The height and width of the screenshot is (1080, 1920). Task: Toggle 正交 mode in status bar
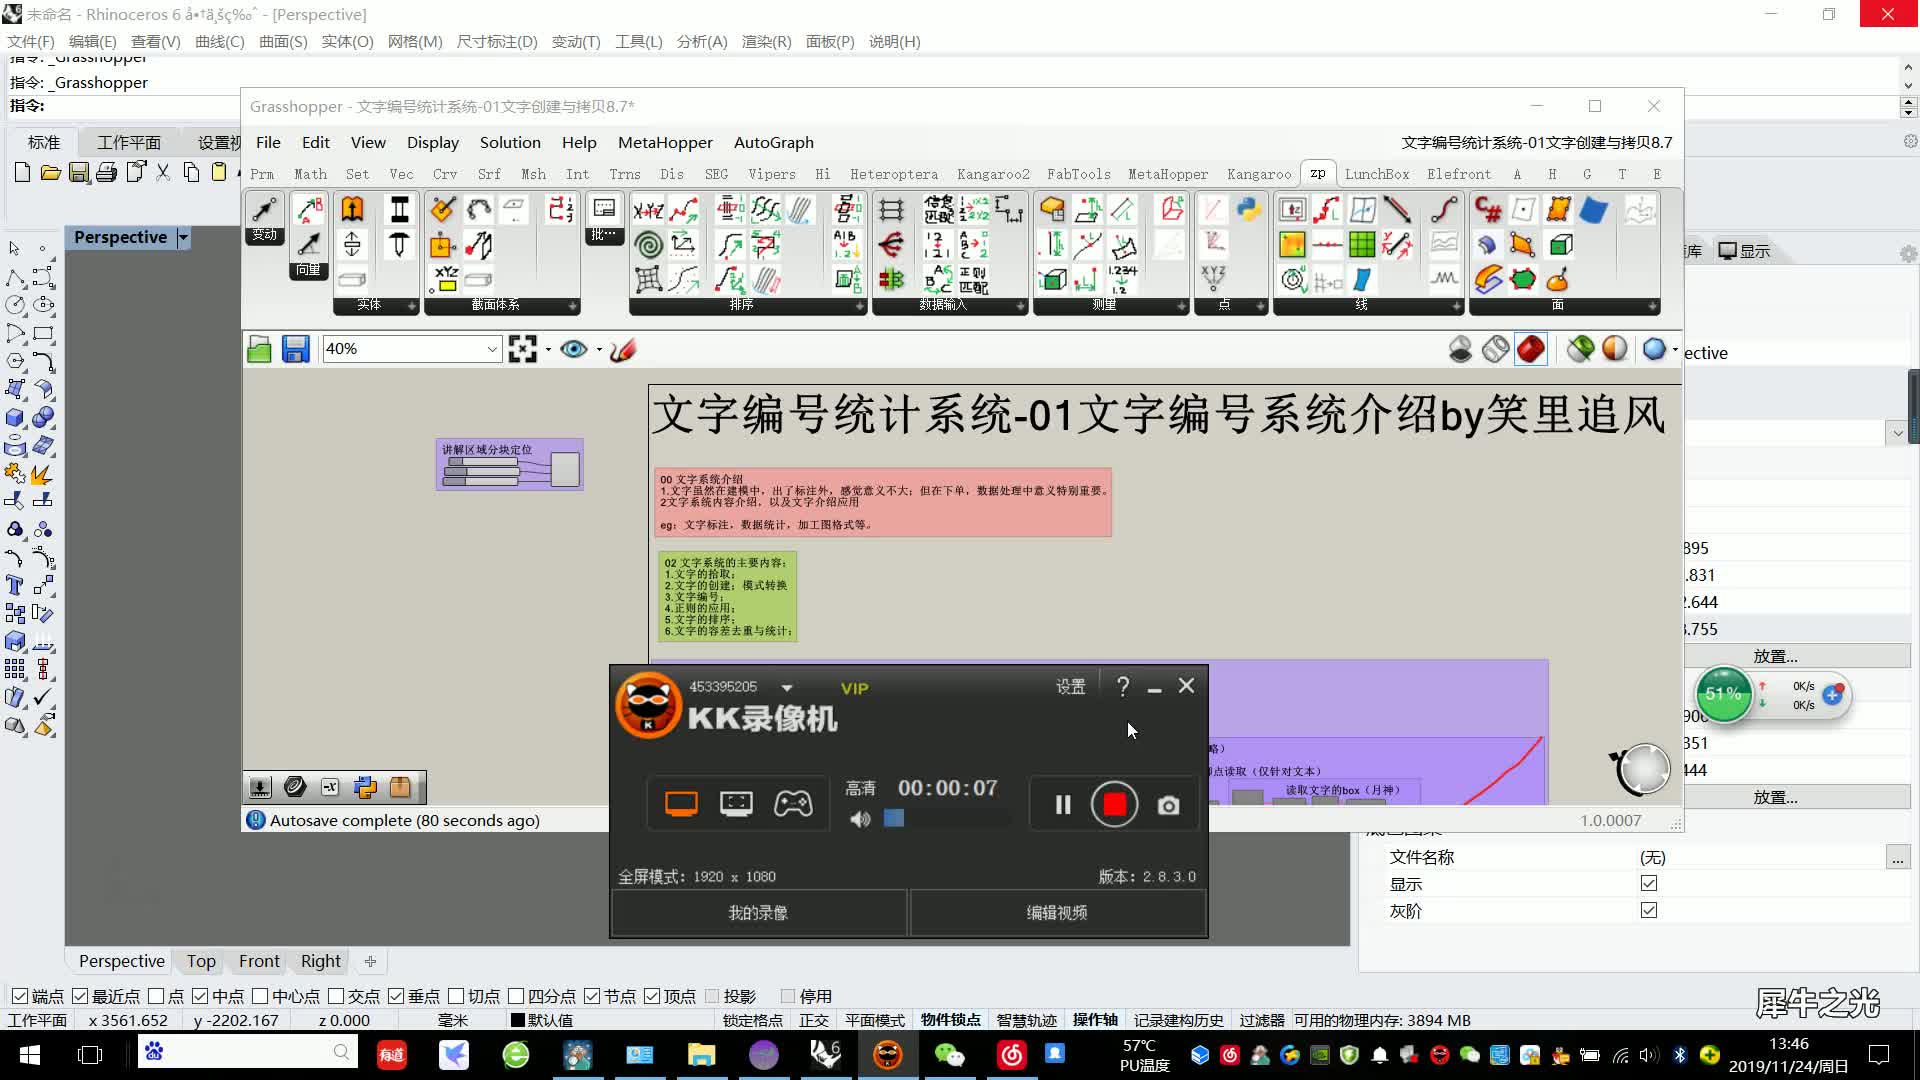(x=814, y=1020)
